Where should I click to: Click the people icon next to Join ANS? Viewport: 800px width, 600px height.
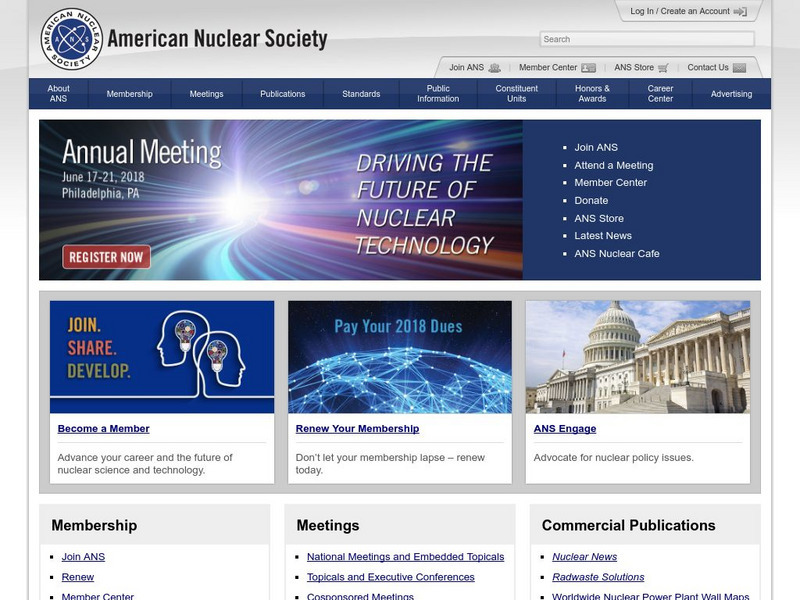494,68
